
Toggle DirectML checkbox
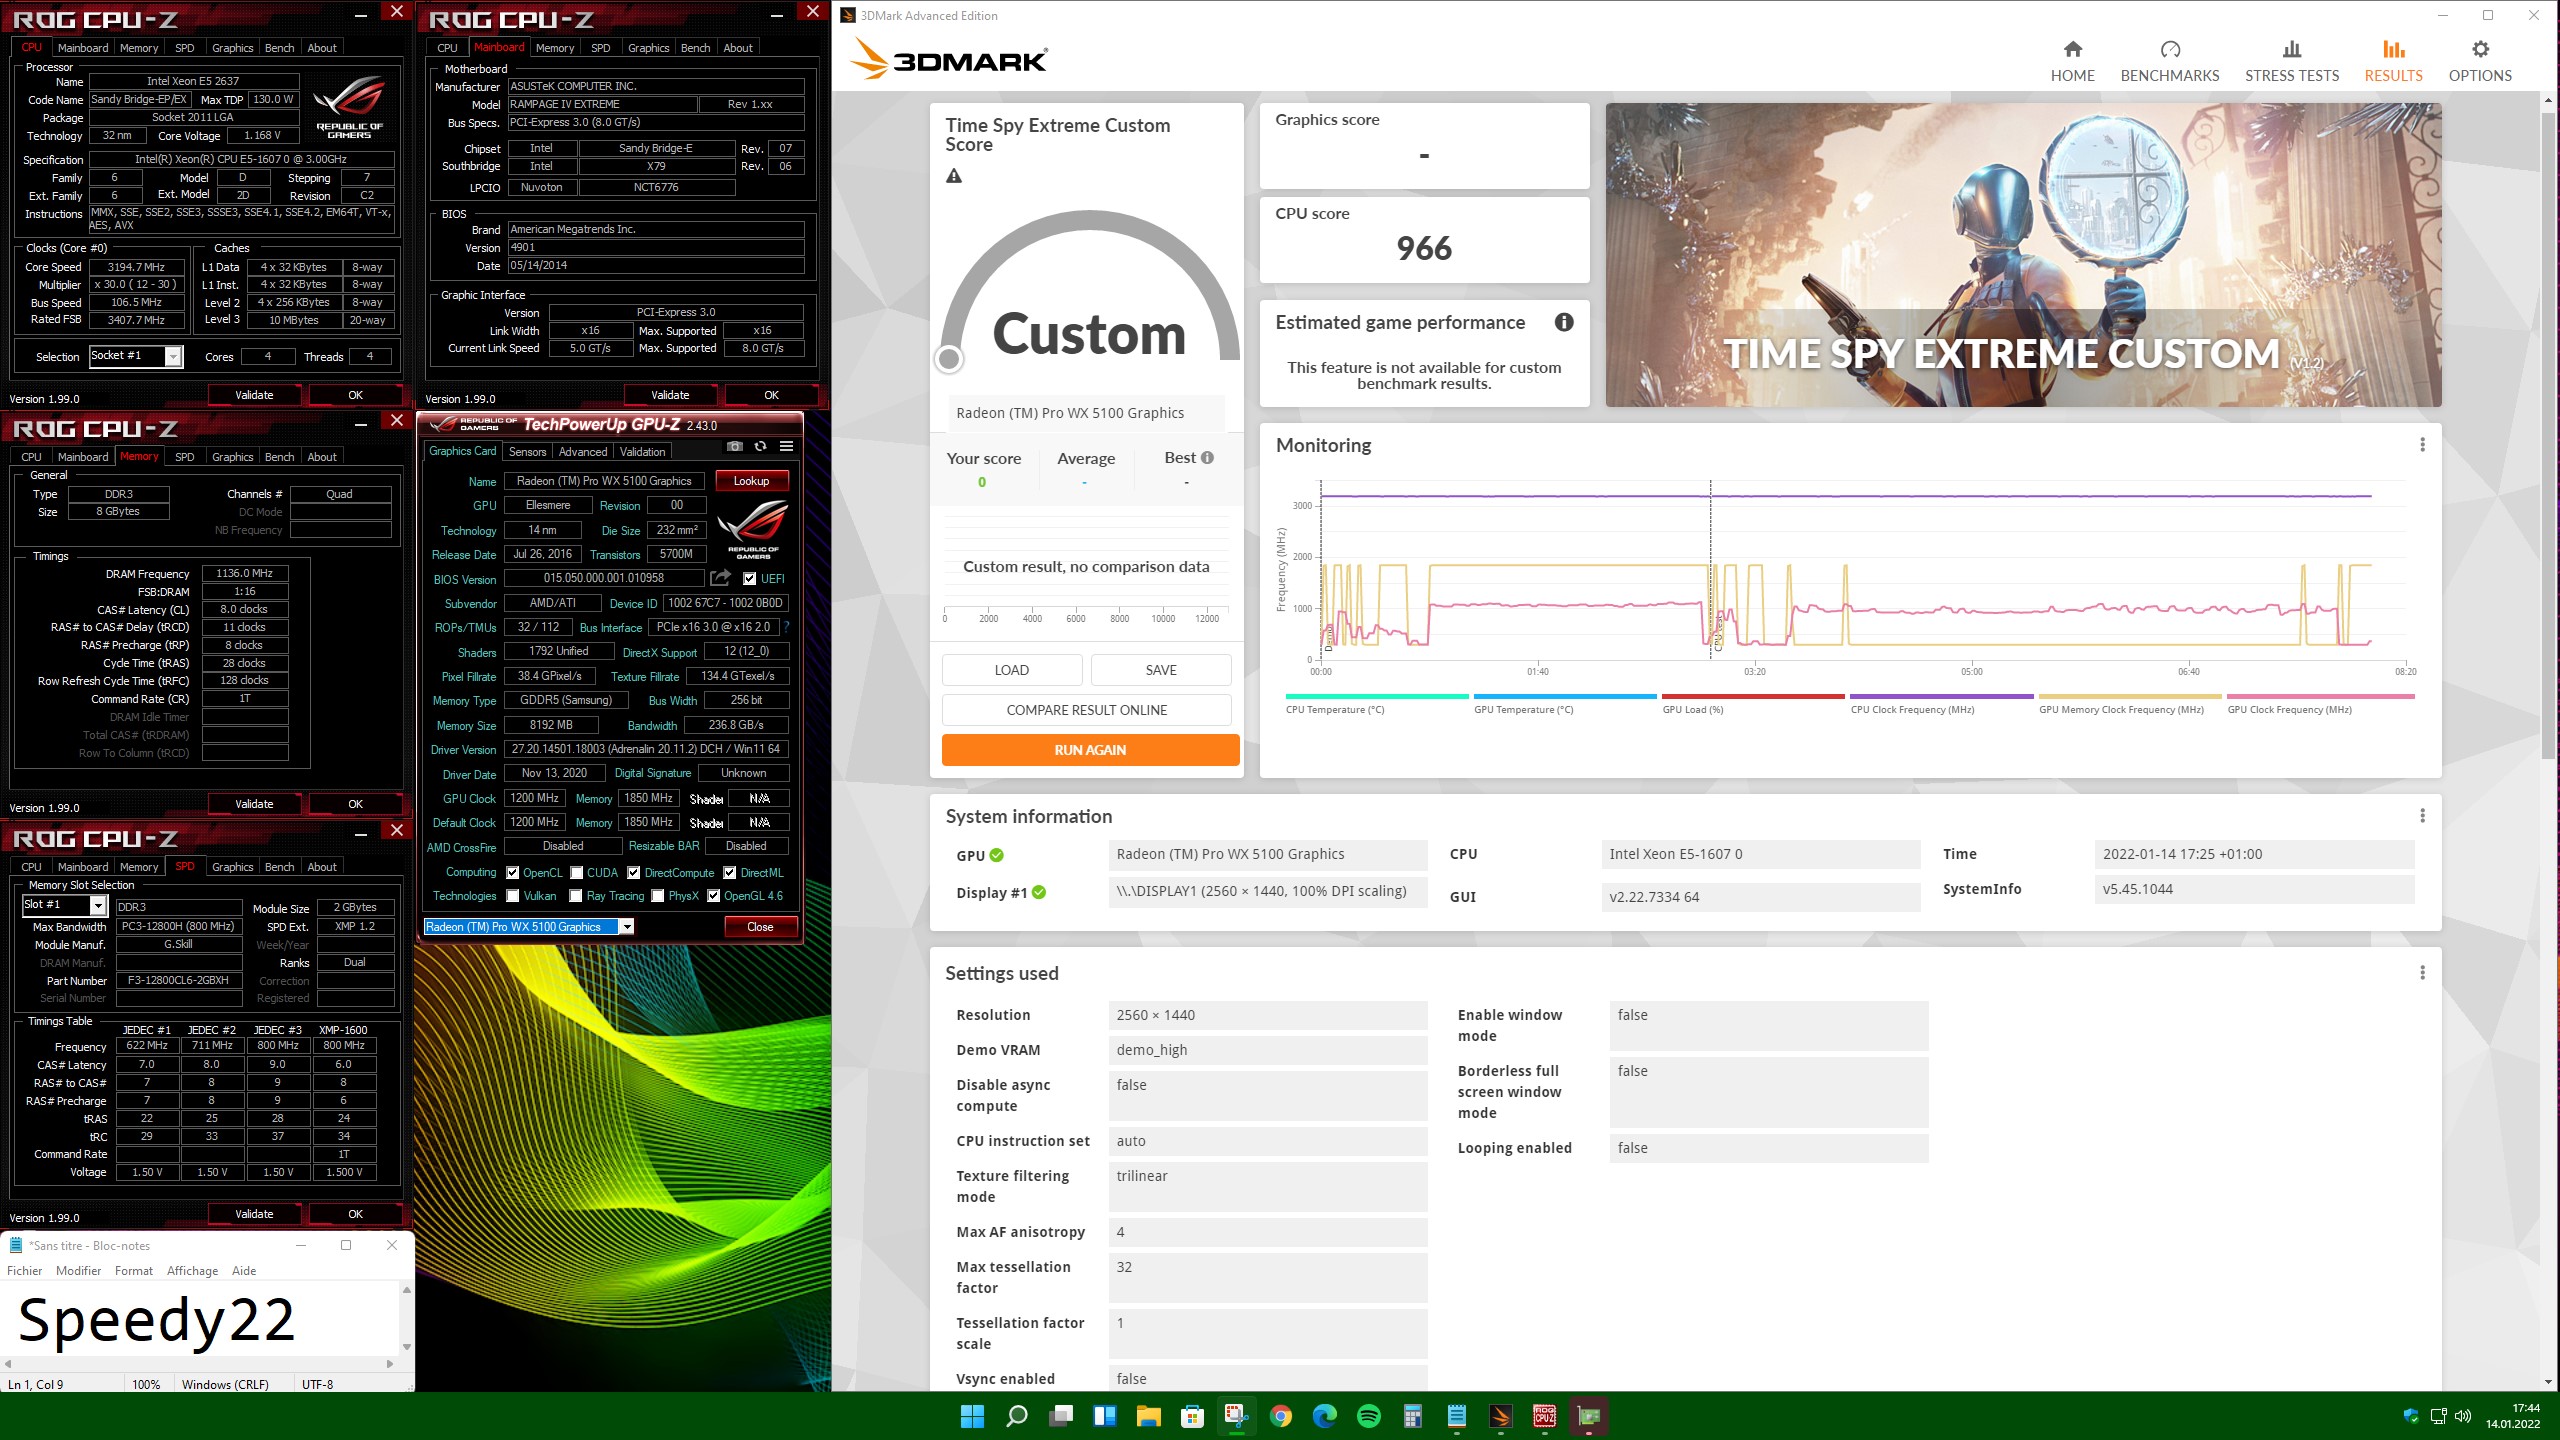click(730, 872)
